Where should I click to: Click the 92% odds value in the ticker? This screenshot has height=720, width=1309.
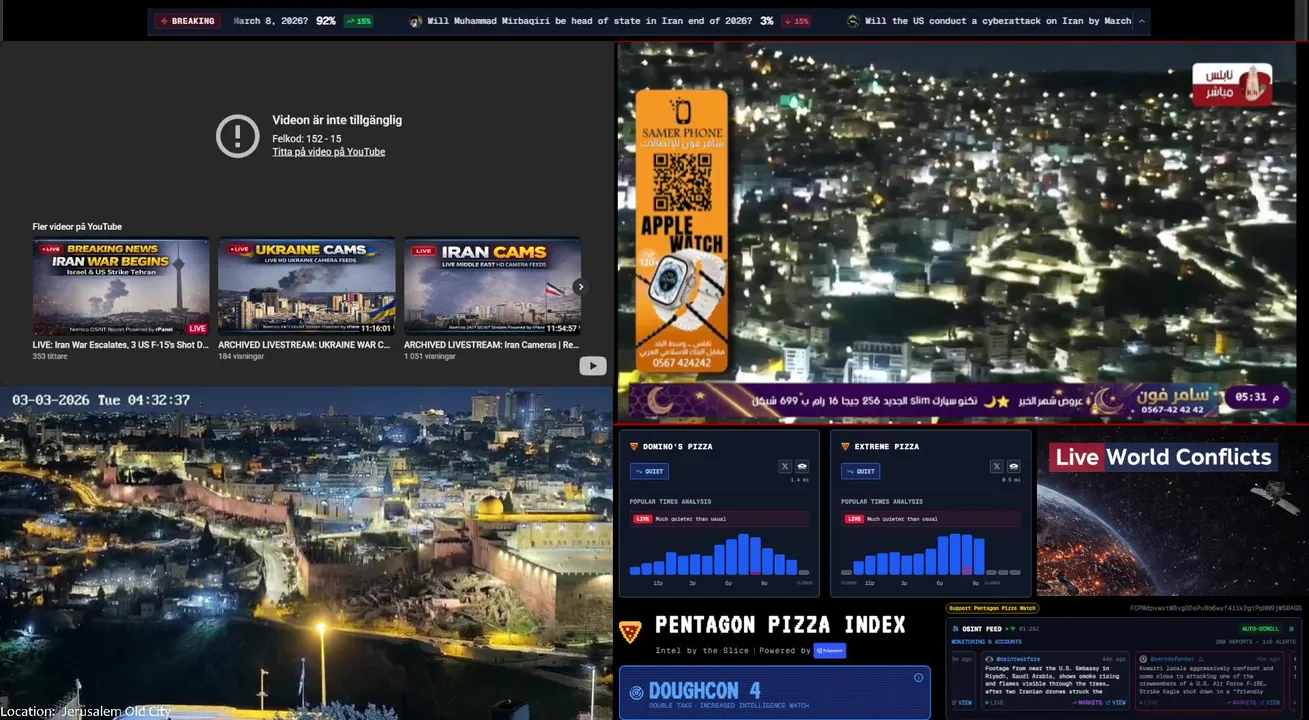(x=325, y=21)
